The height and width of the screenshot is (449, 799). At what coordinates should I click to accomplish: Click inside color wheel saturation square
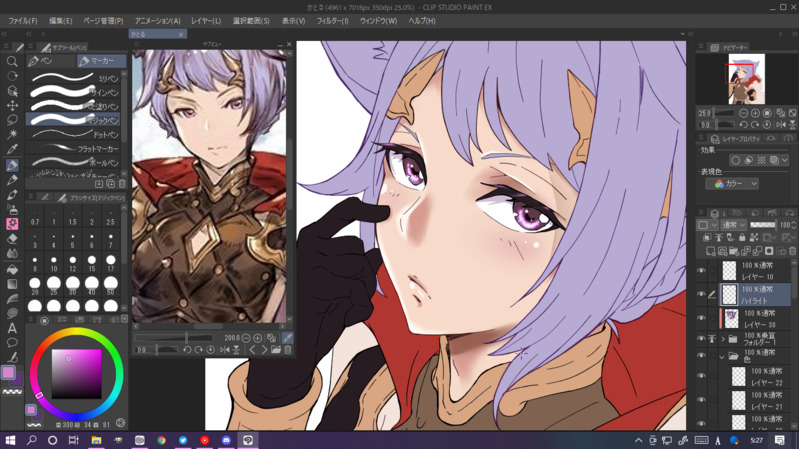click(76, 374)
